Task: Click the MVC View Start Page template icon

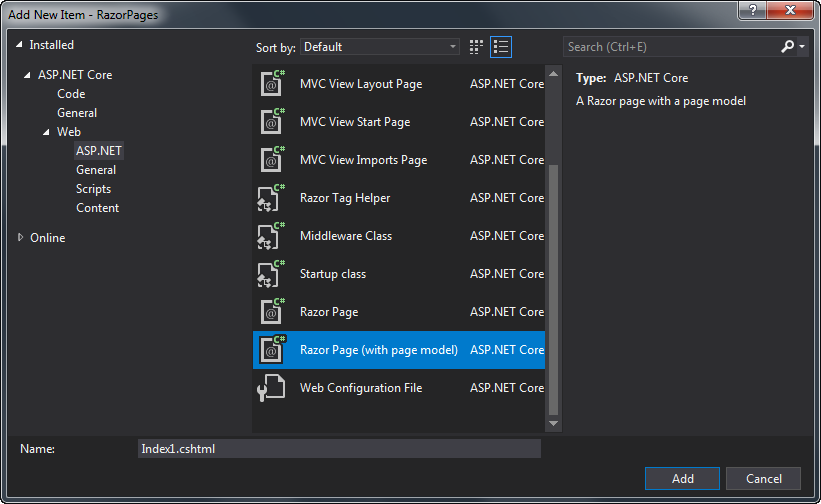Action: coord(272,122)
